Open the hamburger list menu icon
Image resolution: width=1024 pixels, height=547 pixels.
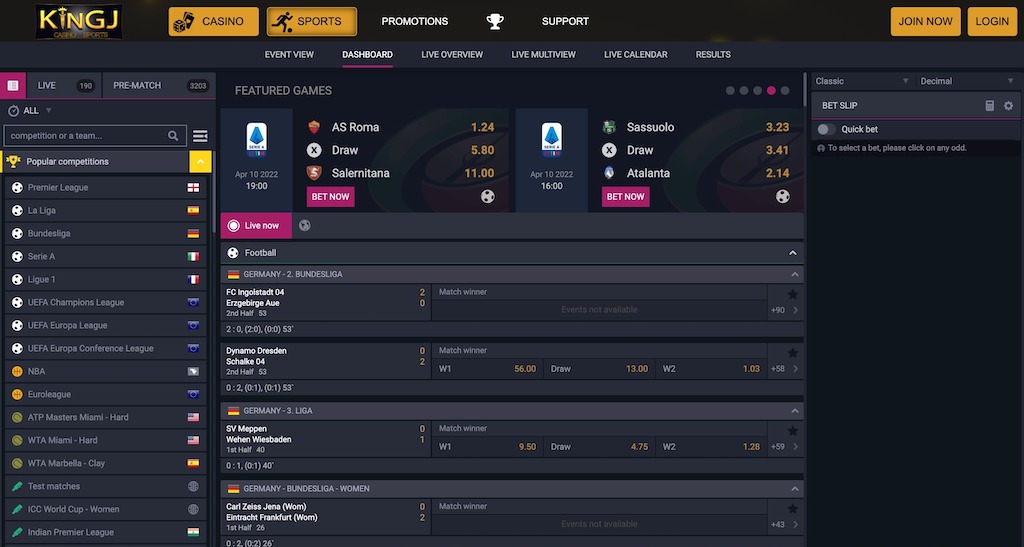tap(200, 136)
